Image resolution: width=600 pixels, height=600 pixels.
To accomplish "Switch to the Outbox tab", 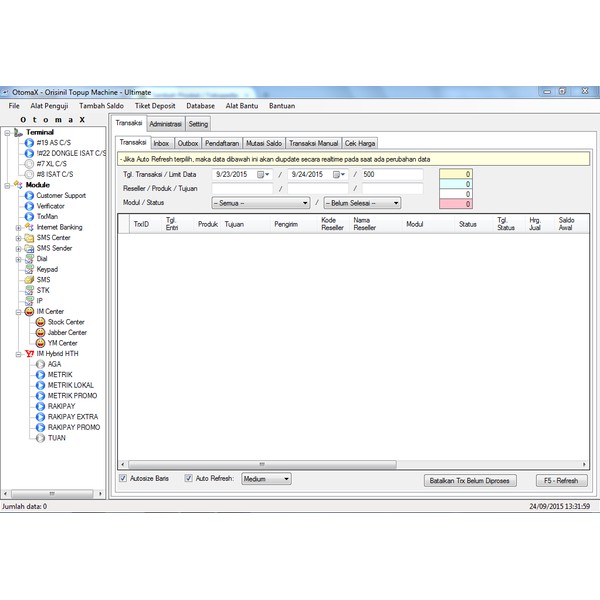I will point(188,143).
